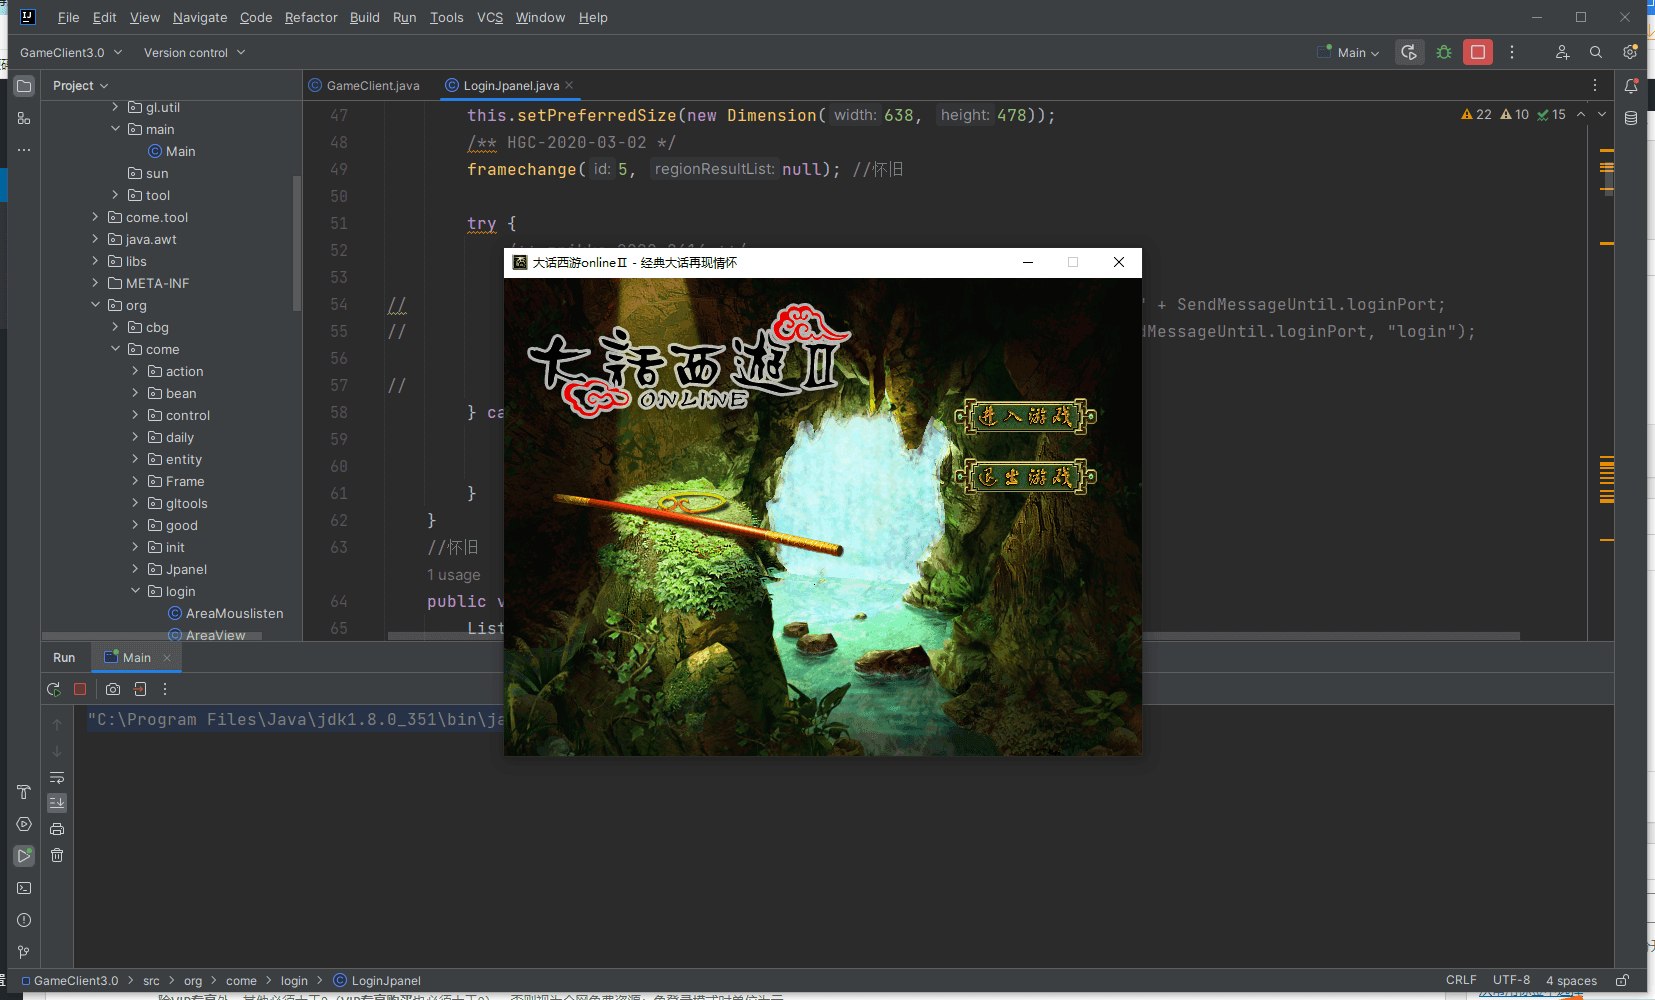
Task: Click the lower game button in the game window
Action: [x=1026, y=477]
